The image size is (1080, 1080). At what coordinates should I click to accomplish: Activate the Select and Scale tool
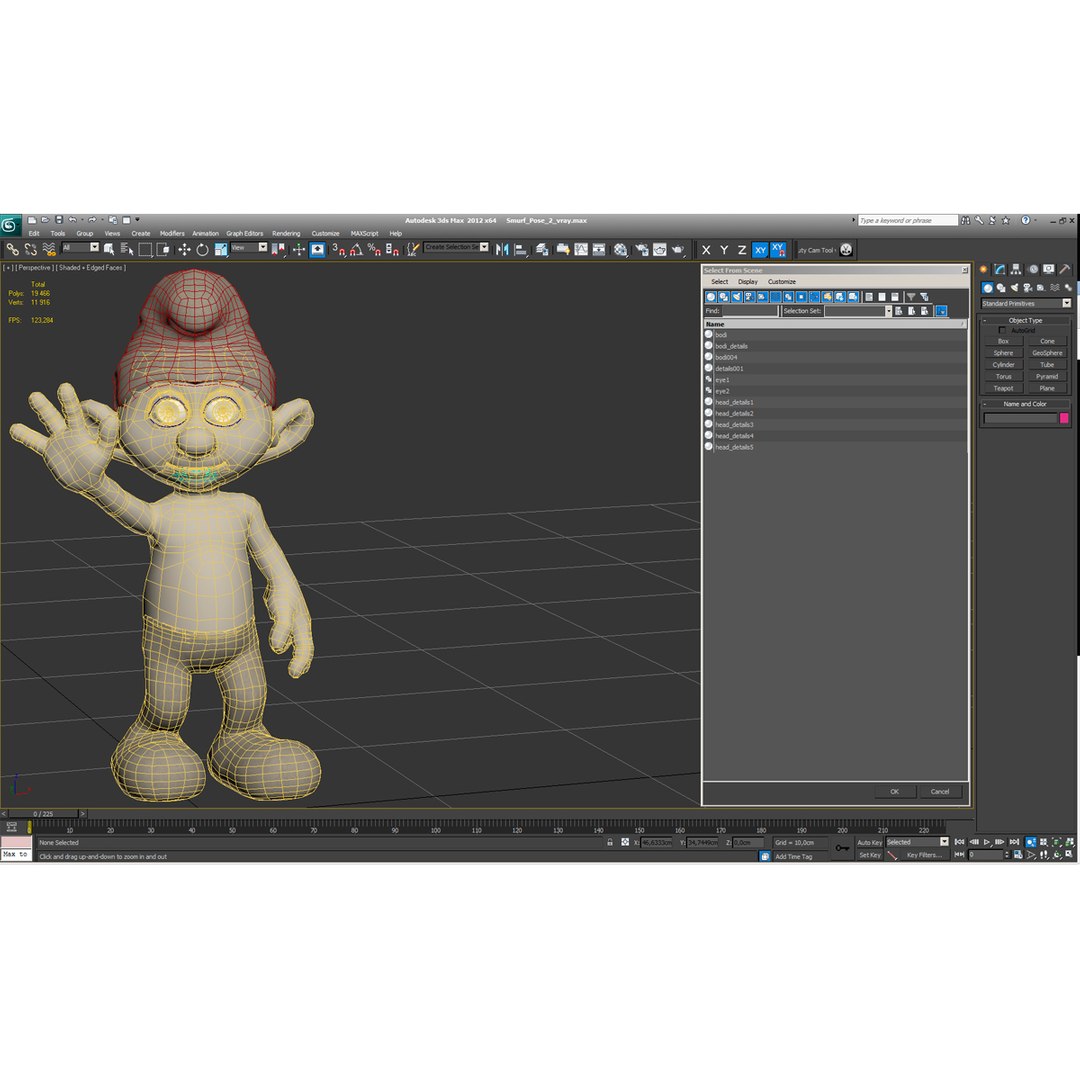pyautogui.click(x=220, y=249)
